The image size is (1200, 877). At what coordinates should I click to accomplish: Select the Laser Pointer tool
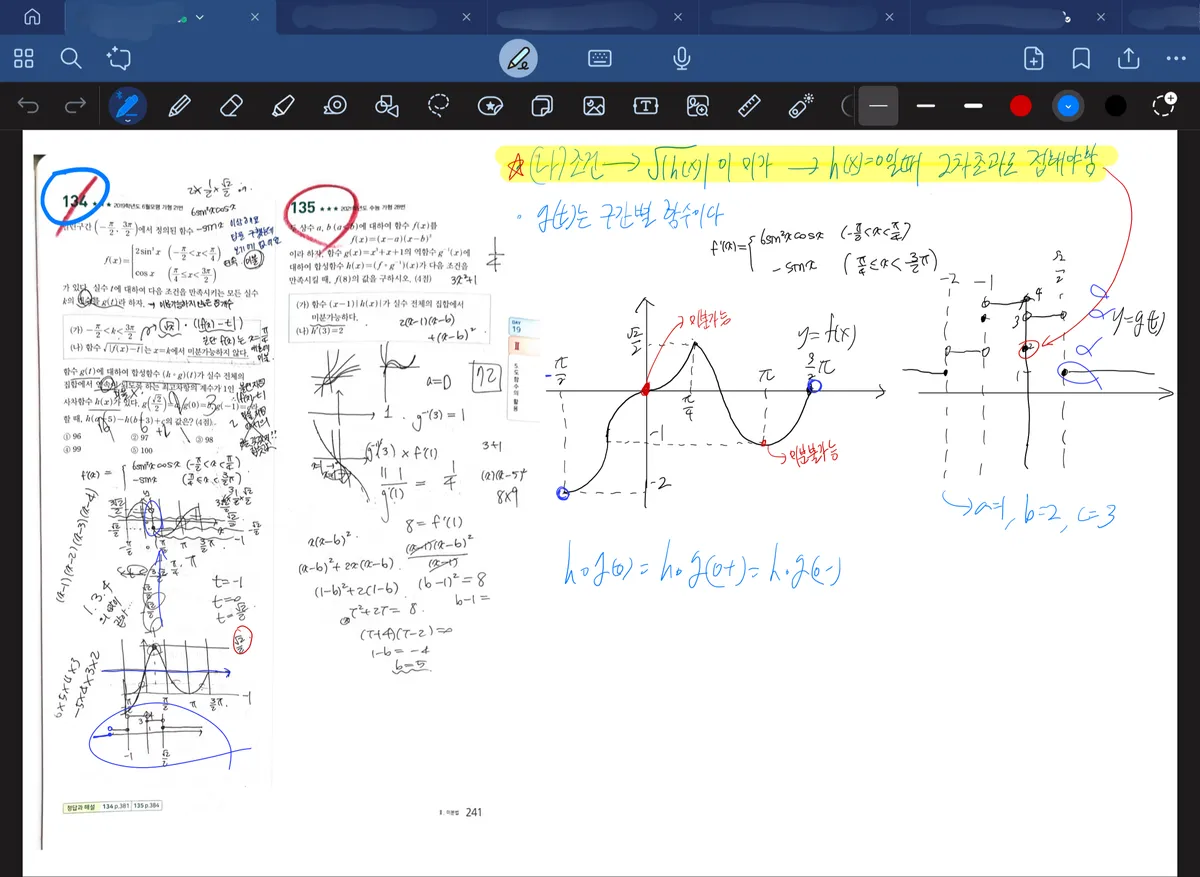[802, 105]
